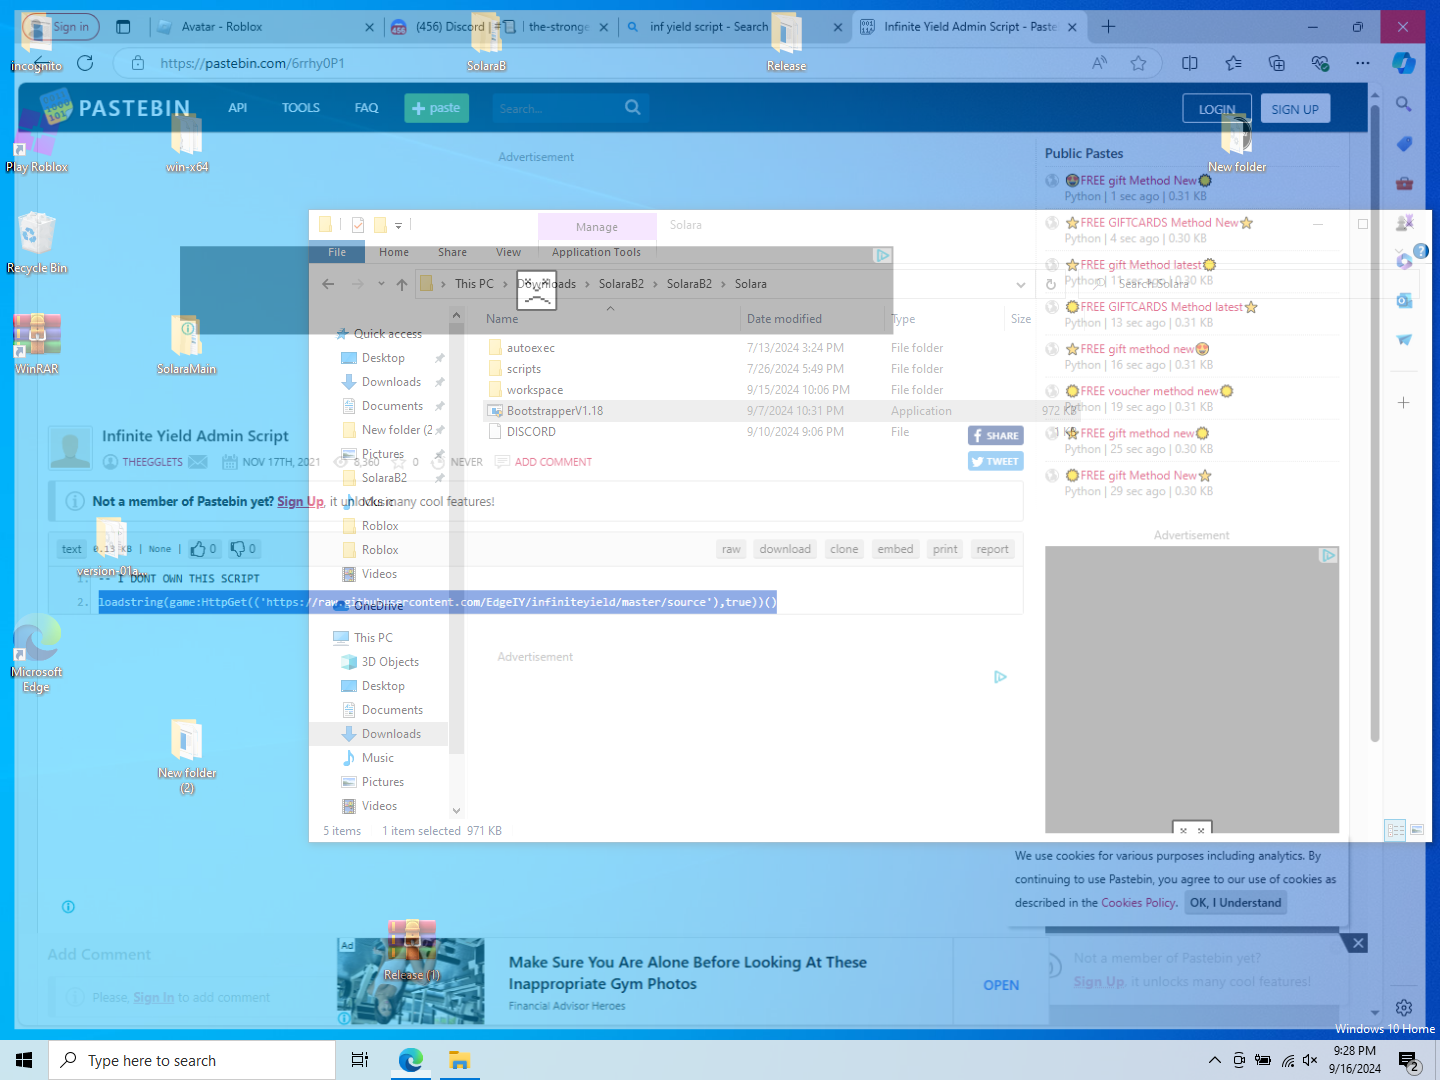1440x1080 pixels.
Task: Click the SIGN UP button on Pastebin
Action: [1295, 109]
